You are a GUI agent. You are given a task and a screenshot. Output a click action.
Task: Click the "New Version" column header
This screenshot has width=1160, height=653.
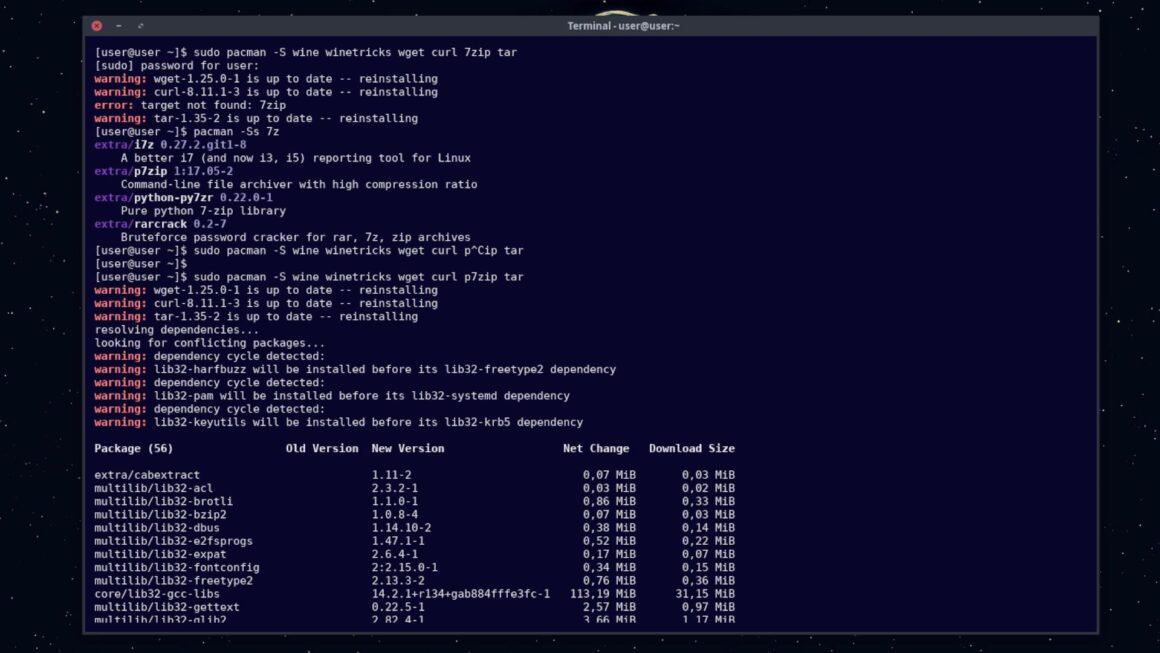coord(407,448)
